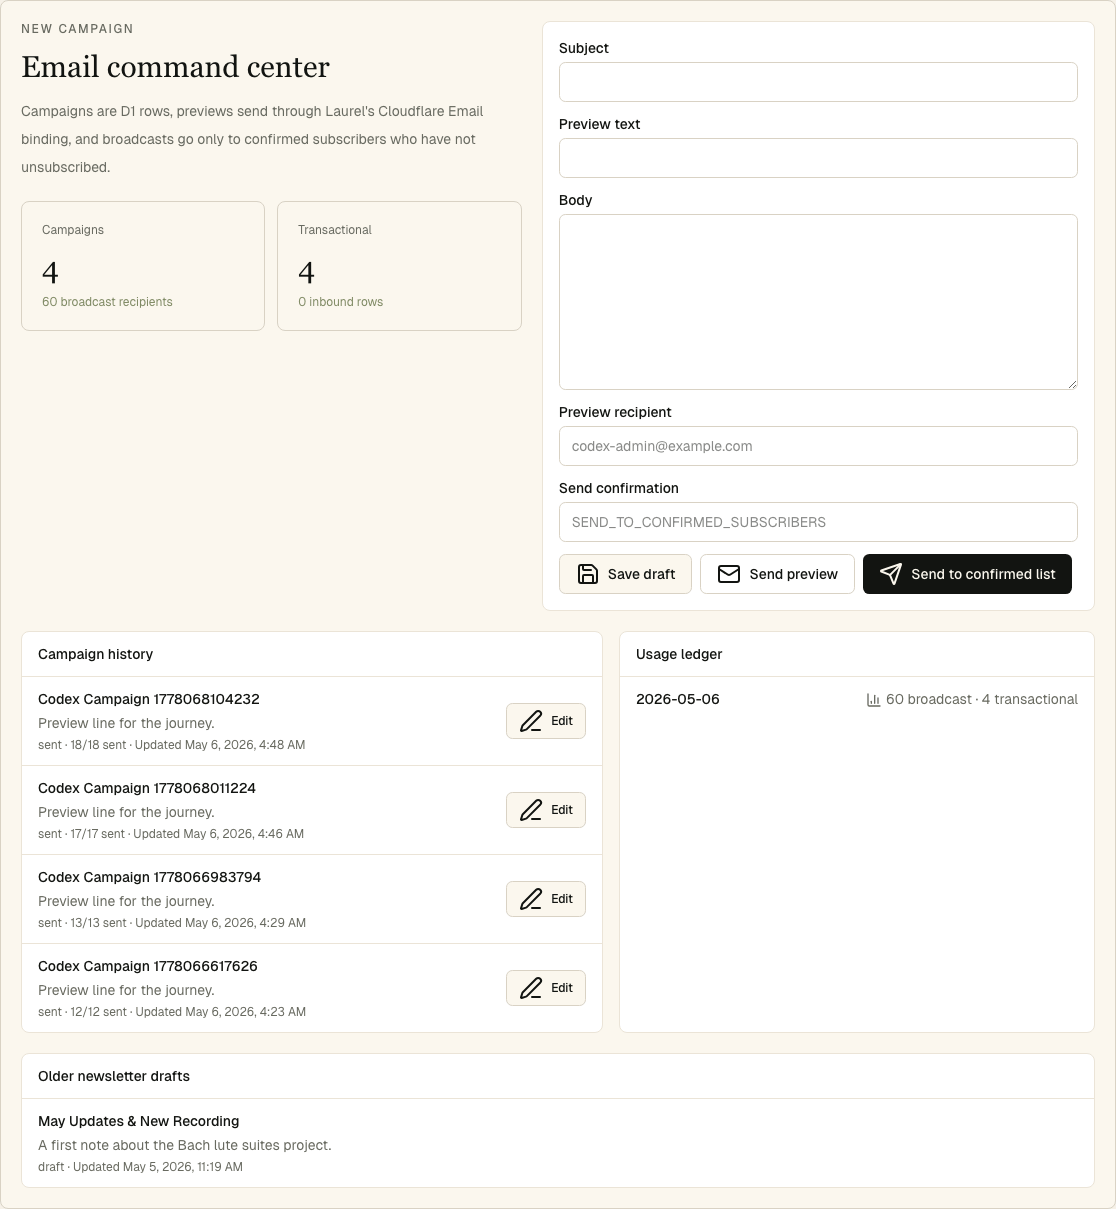The height and width of the screenshot is (1209, 1116).
Task: Select the Codex Campaign 1778066983794 title
Action: point(150,877)
